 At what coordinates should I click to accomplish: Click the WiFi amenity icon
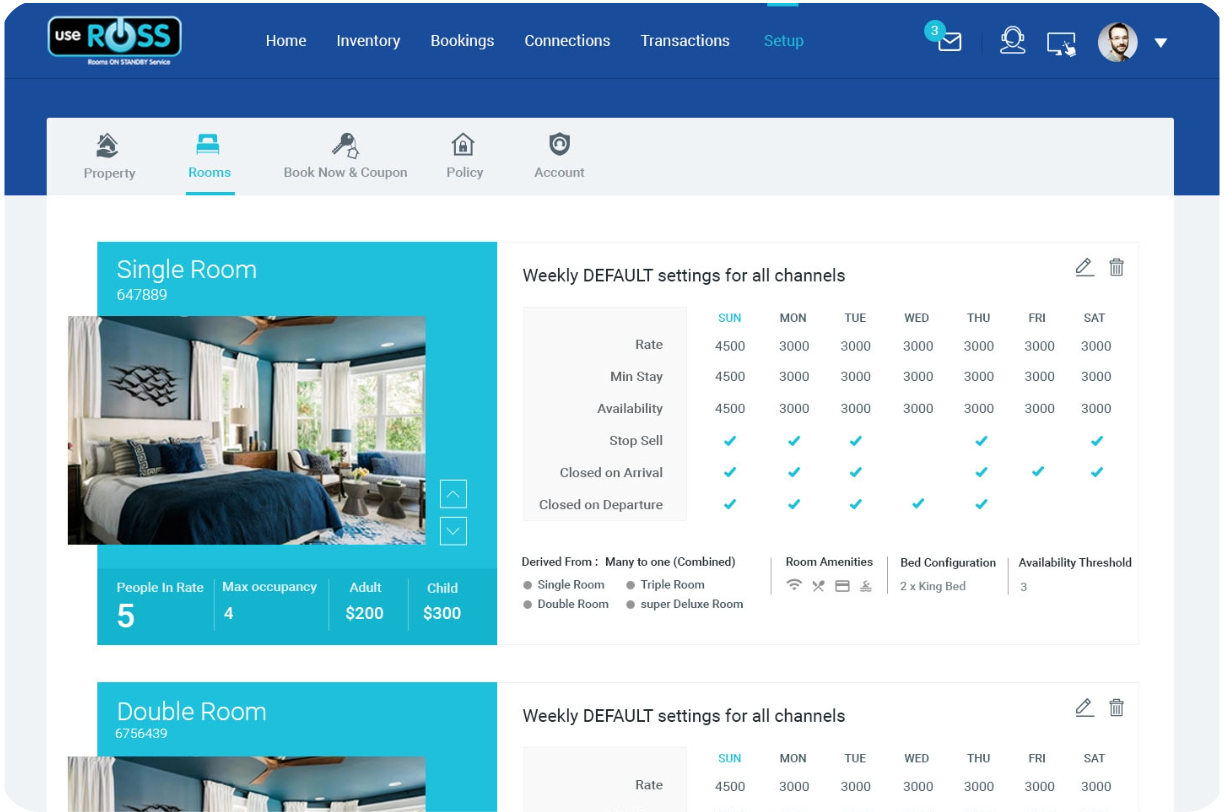click(794, 586)
